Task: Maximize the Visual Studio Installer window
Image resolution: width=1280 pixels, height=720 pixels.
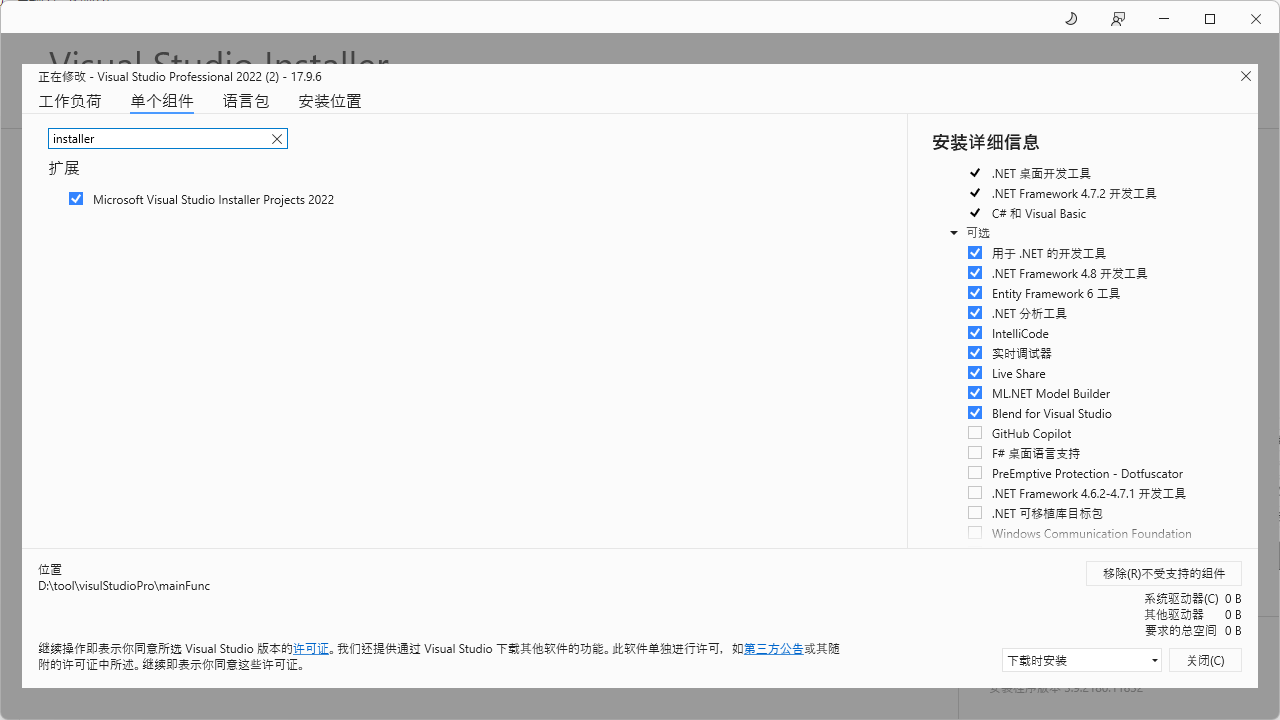Action: click(1210, 19)
